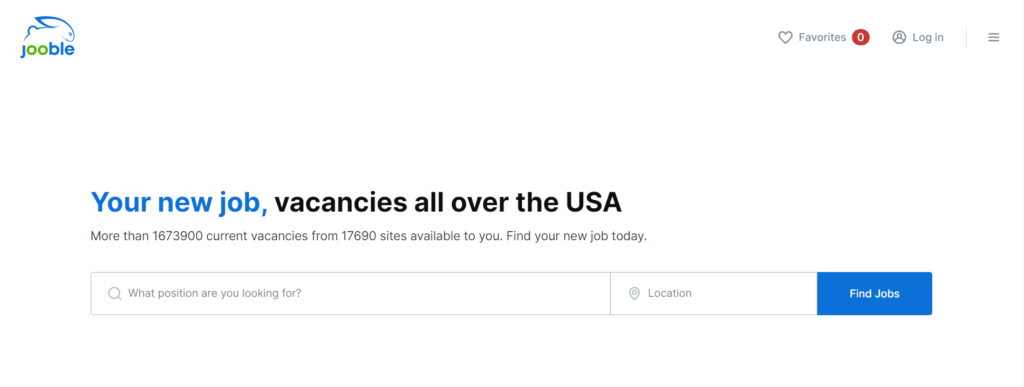Click the user avatar icon

coord(899,38)
